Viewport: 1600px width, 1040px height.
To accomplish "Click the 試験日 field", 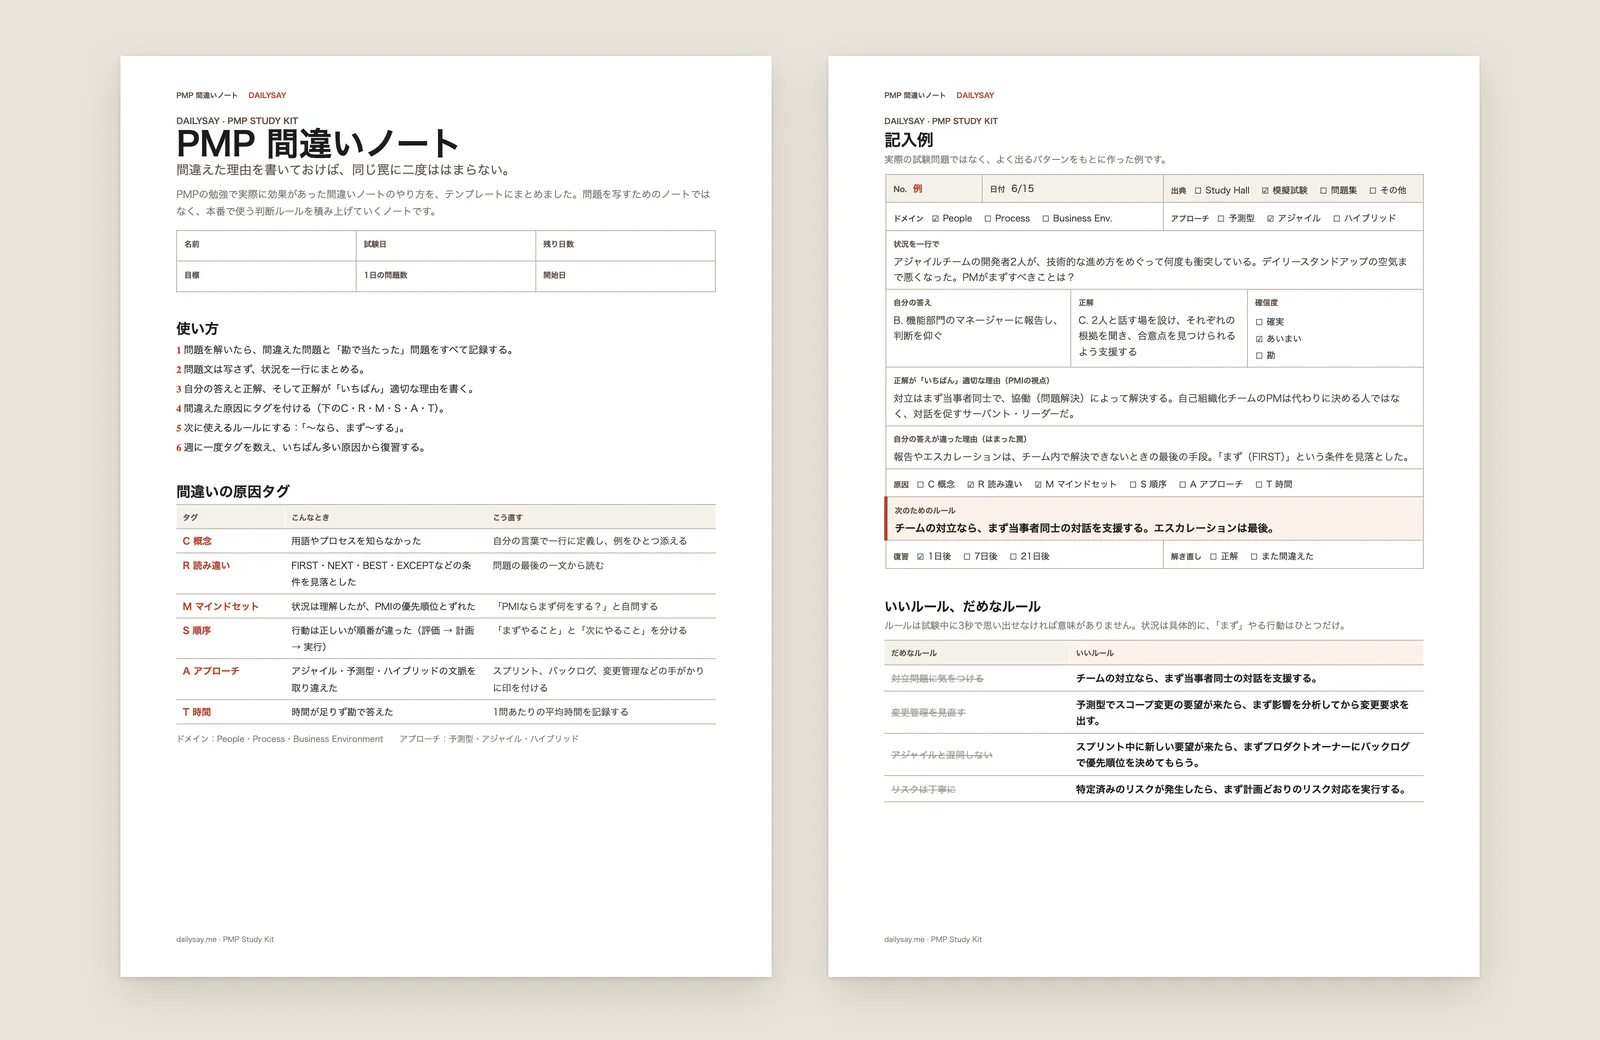I will (x=446, y=246).
